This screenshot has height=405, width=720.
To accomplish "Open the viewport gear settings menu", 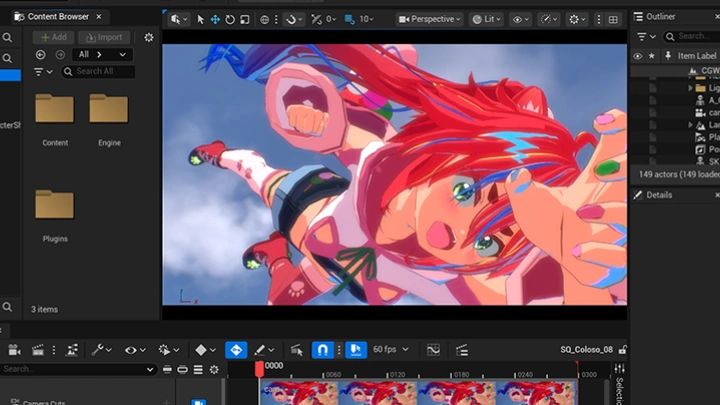I will click(577, 19).
